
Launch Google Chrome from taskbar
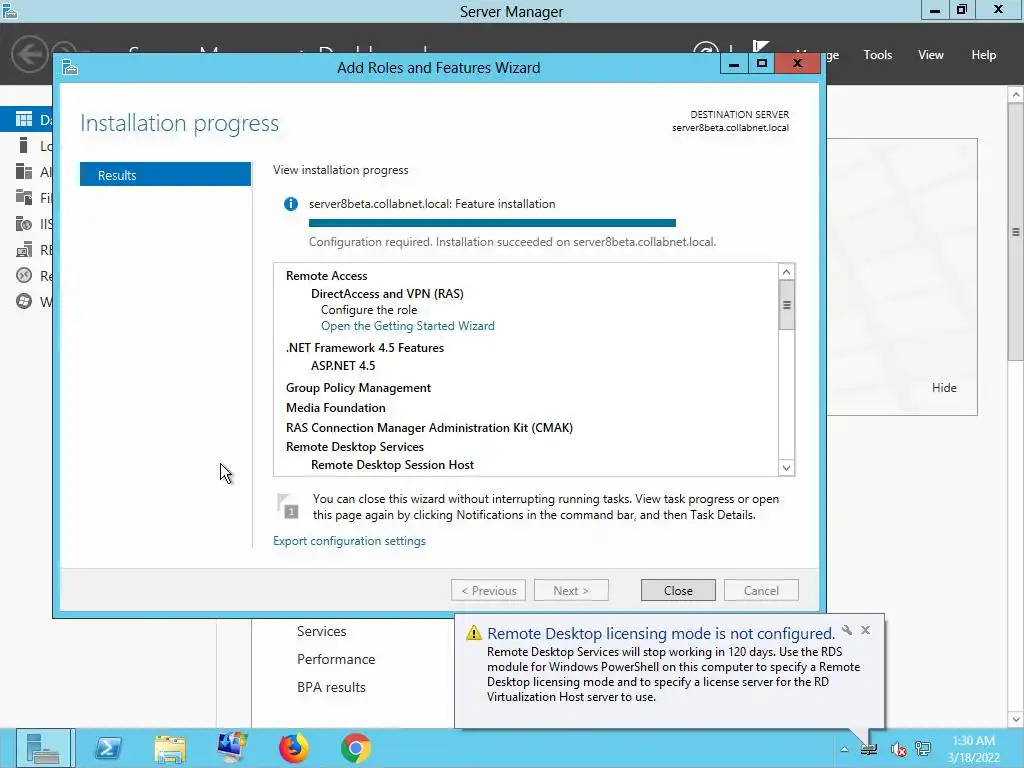point(356,748)
